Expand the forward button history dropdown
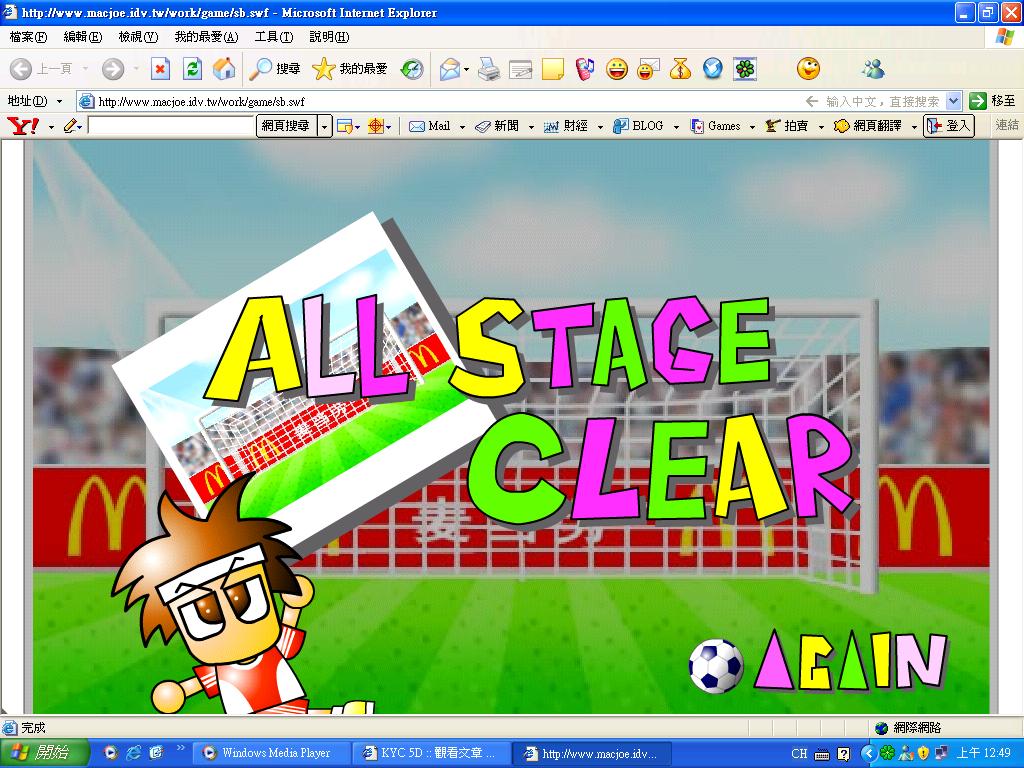The height and width of the screenshot is (768, 1024). (x=136, y=69)
